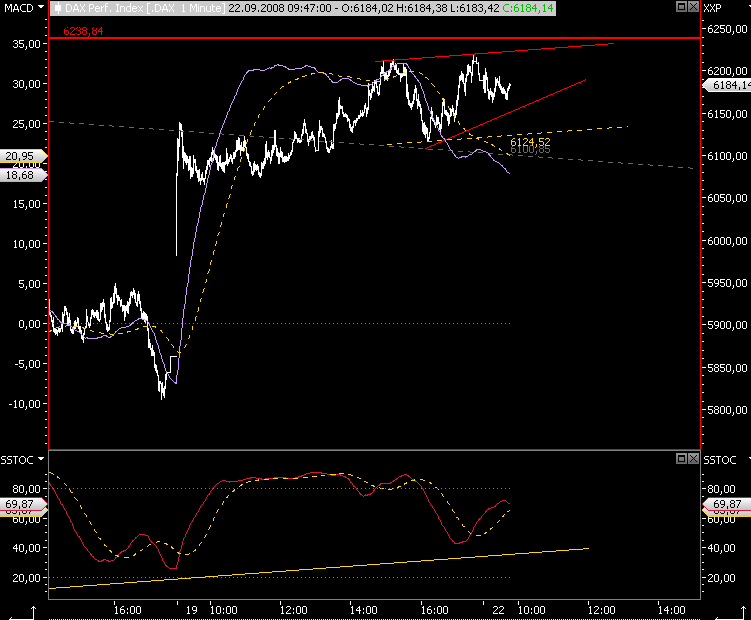Image resolution: width=751 pixels, height=620 pixels.
Task: Select the 6184,14 current price marker
Action: (x=727, y=85)
